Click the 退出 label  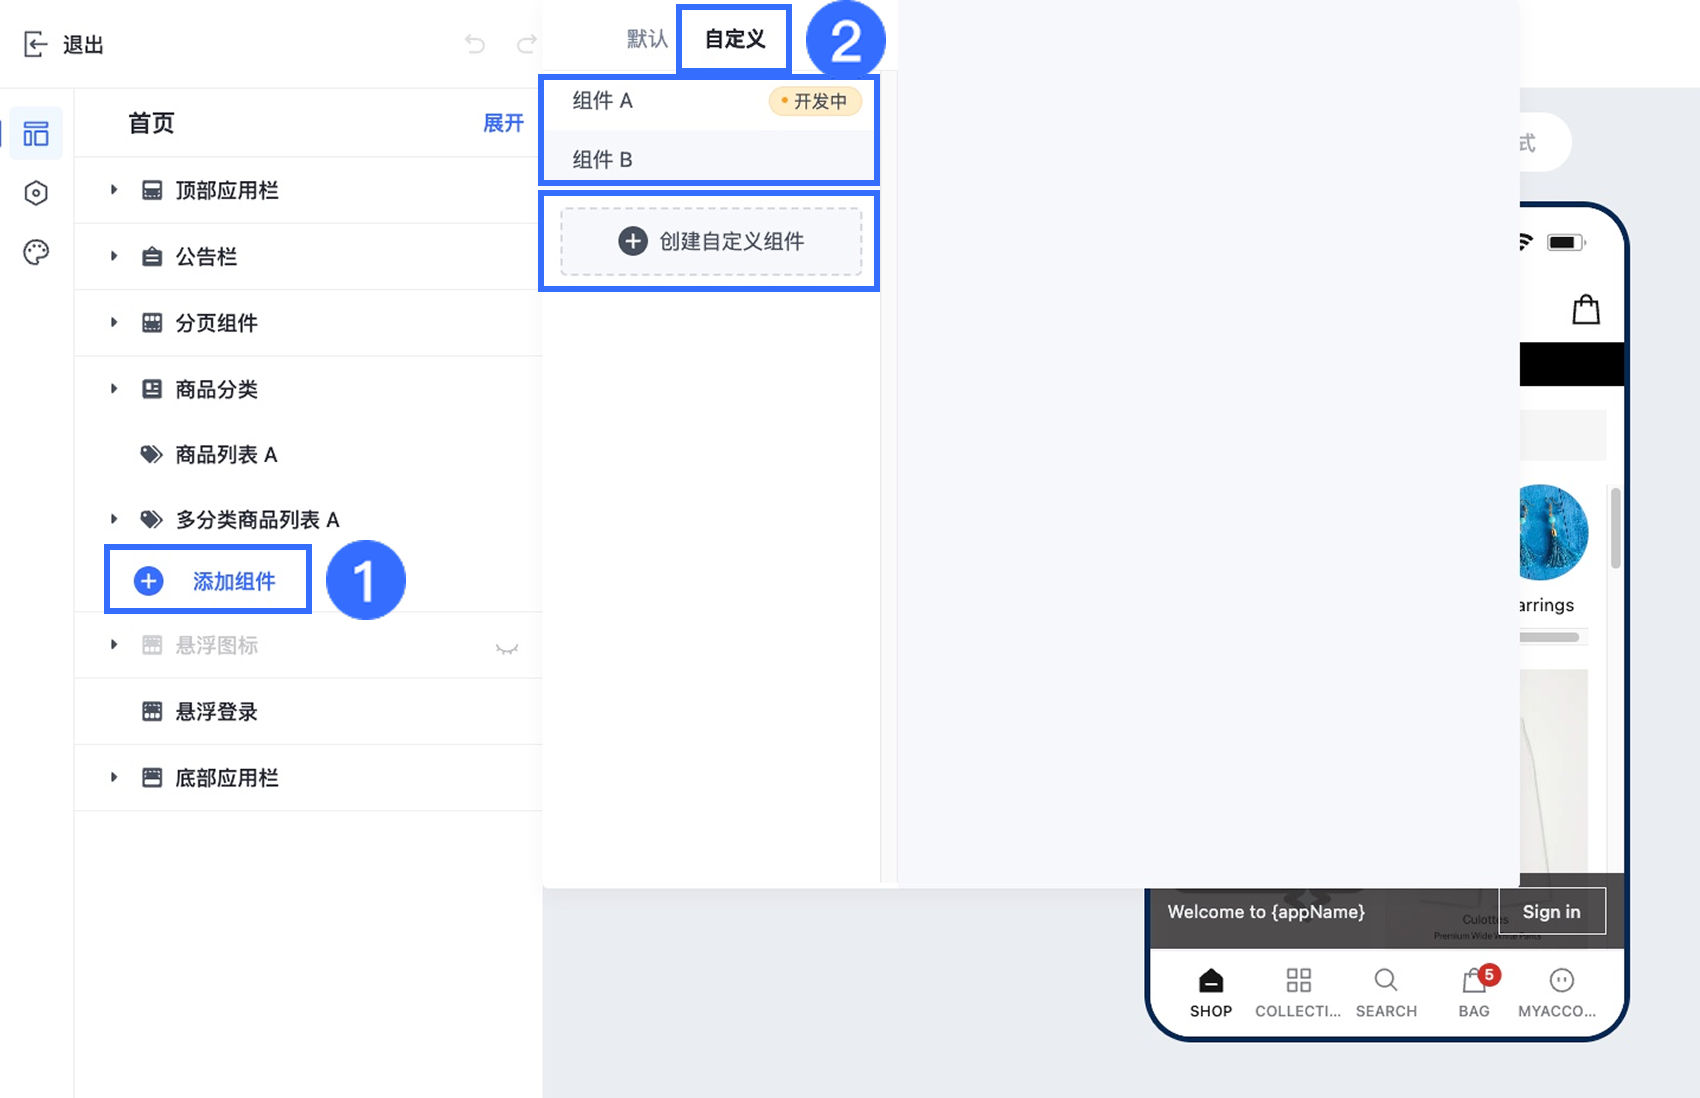coord(83,45)
